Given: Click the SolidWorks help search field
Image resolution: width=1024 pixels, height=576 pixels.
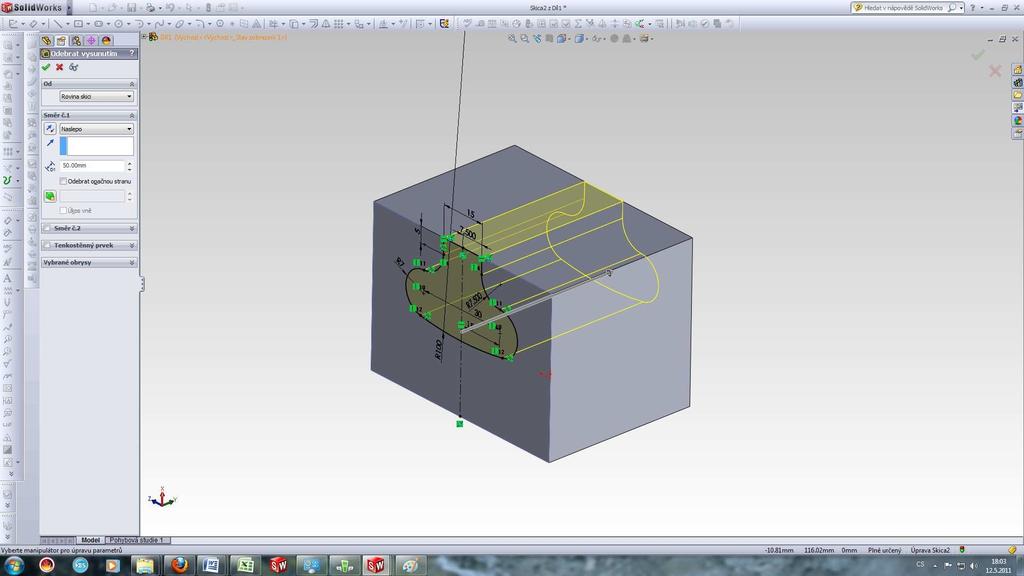Looking at the screenshot, I should (905, 8).
